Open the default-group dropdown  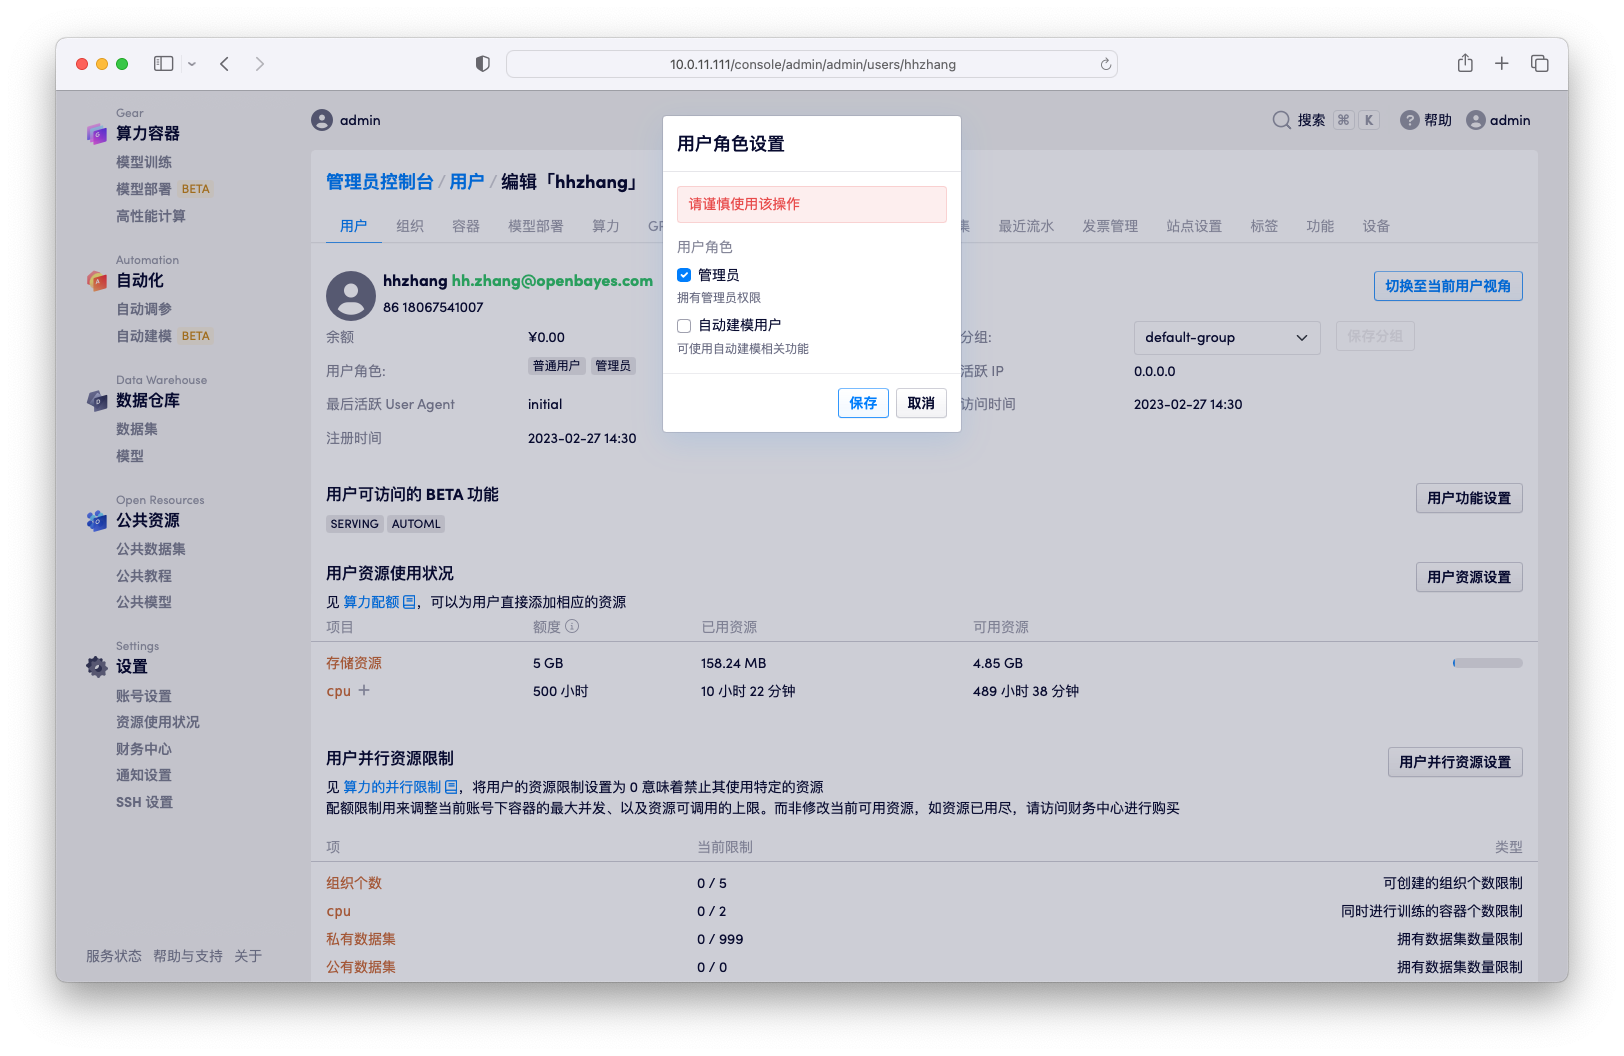1226,337
